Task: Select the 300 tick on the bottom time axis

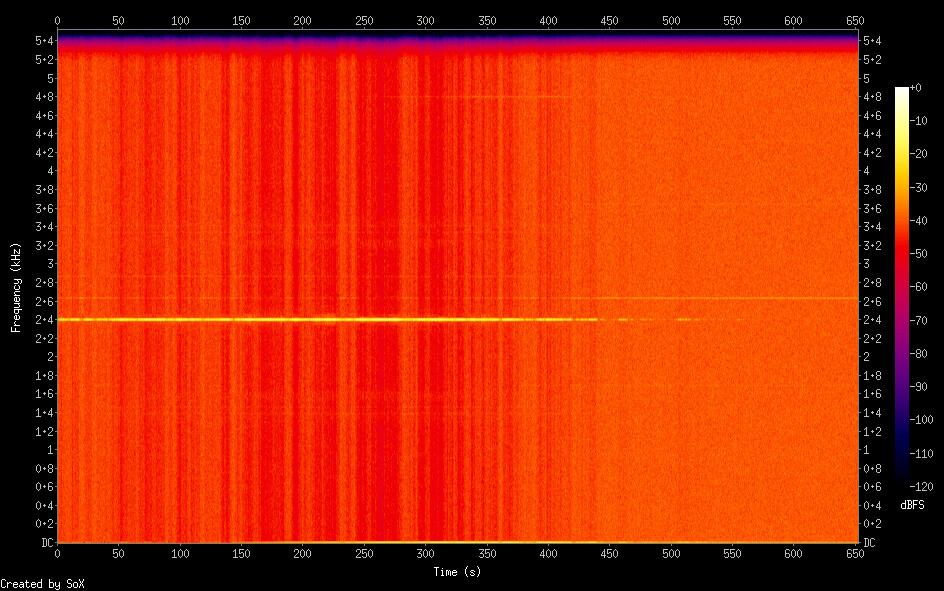Action: (x=425, y=553)
